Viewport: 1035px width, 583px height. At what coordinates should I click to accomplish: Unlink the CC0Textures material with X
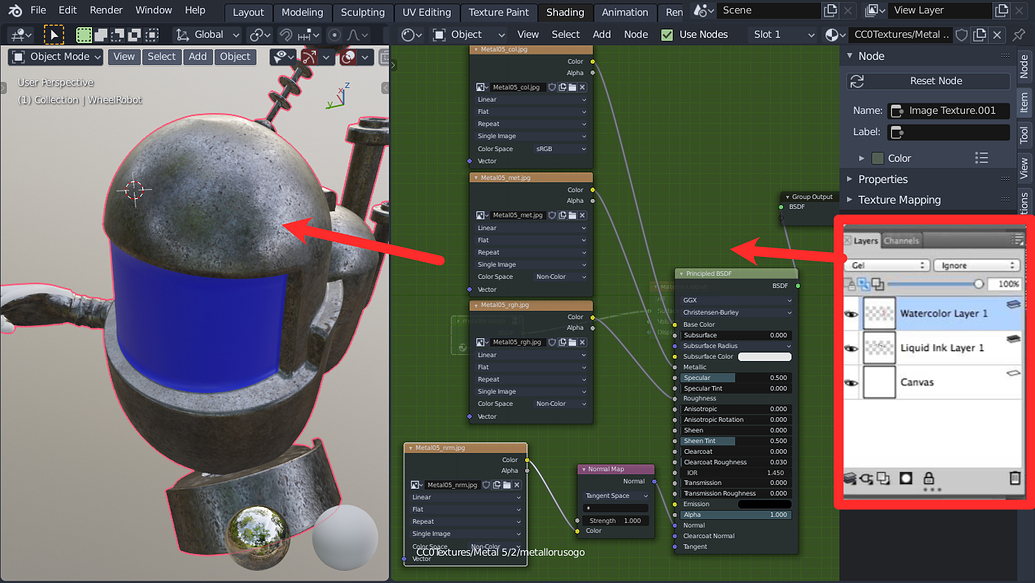coord(997,34)
